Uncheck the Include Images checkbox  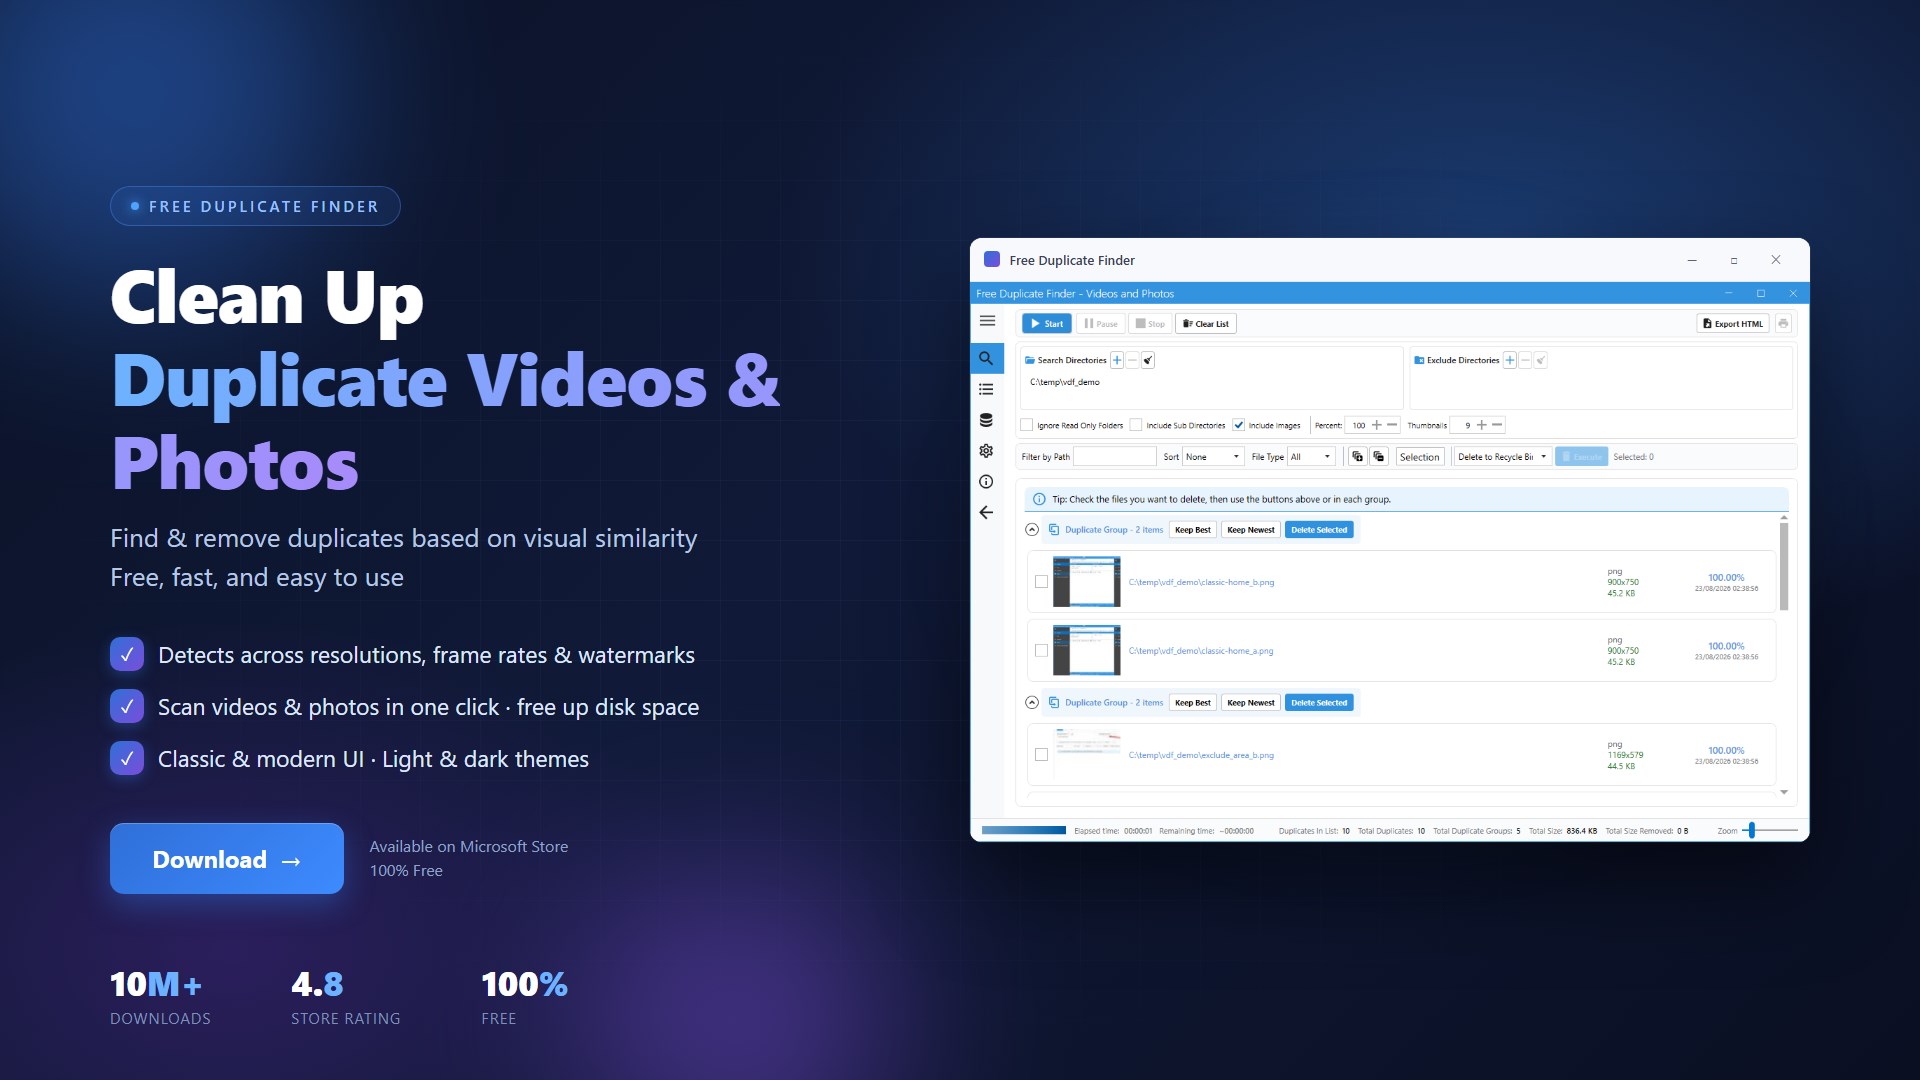coord(1238,425)
